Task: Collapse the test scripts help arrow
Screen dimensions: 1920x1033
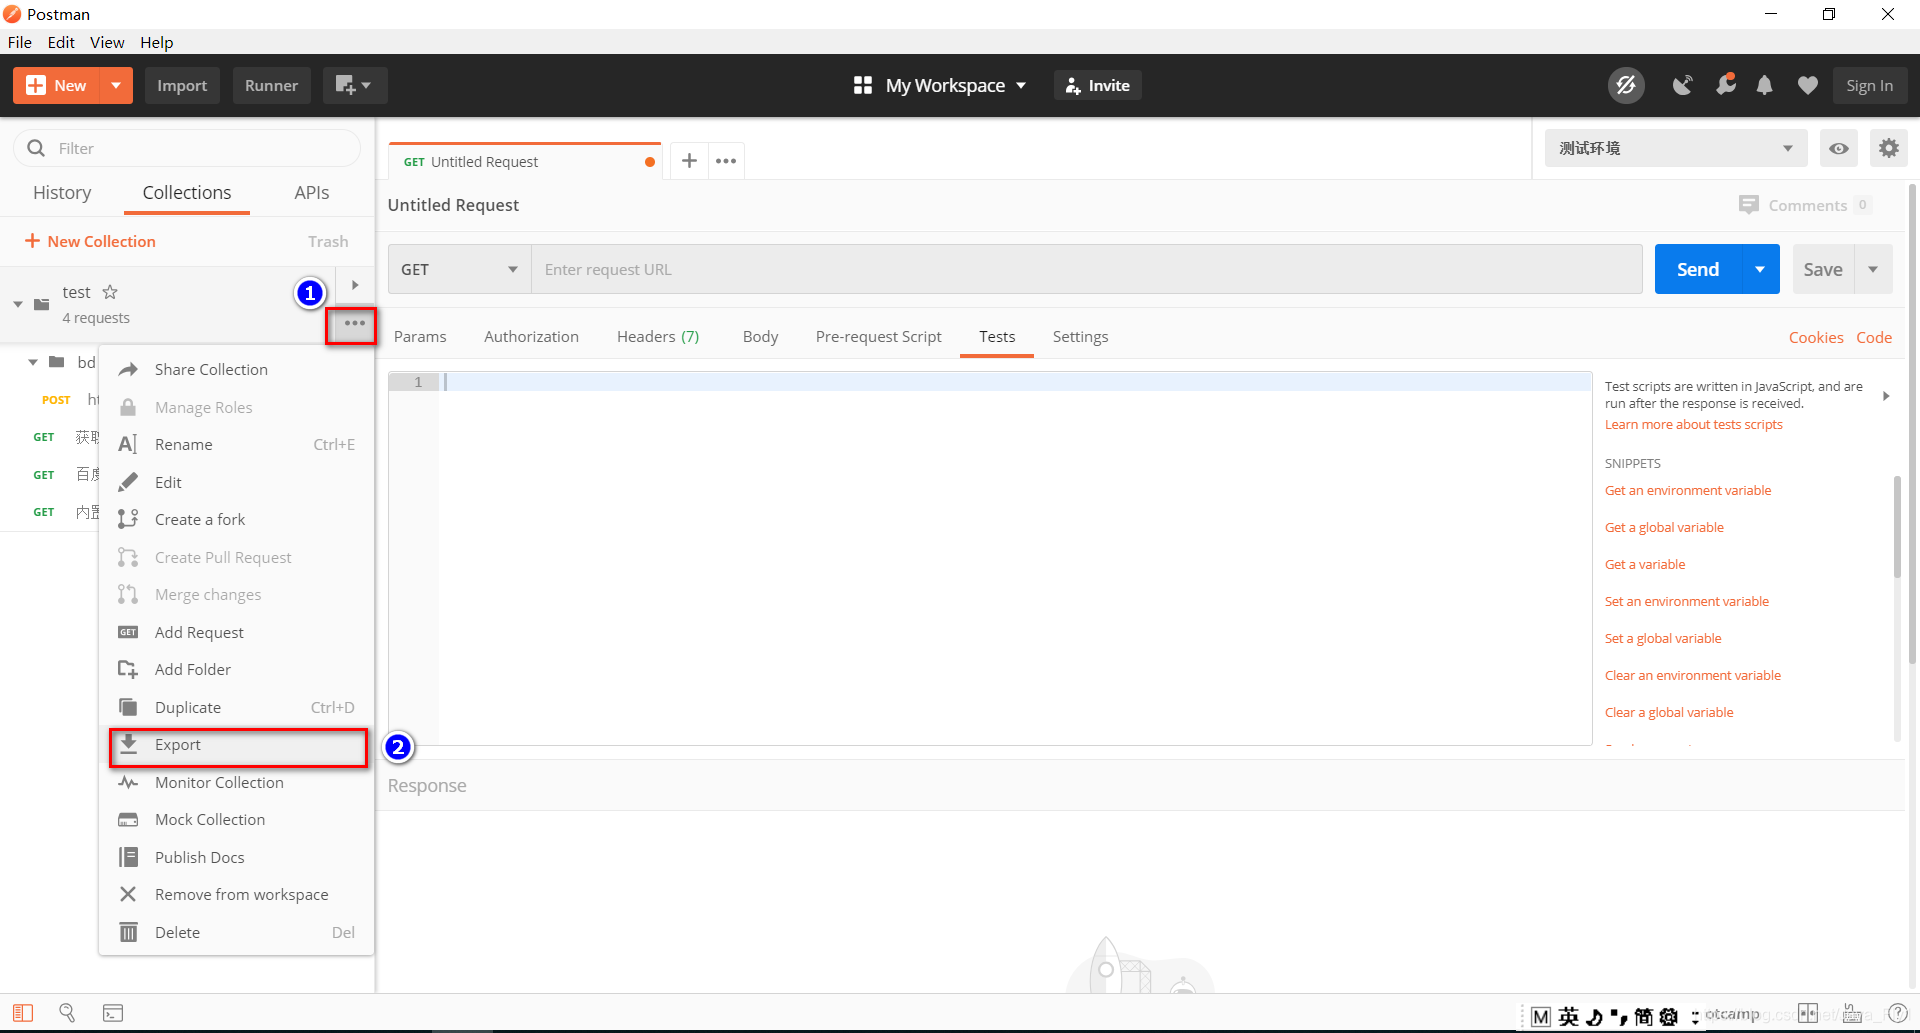Action: coord(1886,396)
